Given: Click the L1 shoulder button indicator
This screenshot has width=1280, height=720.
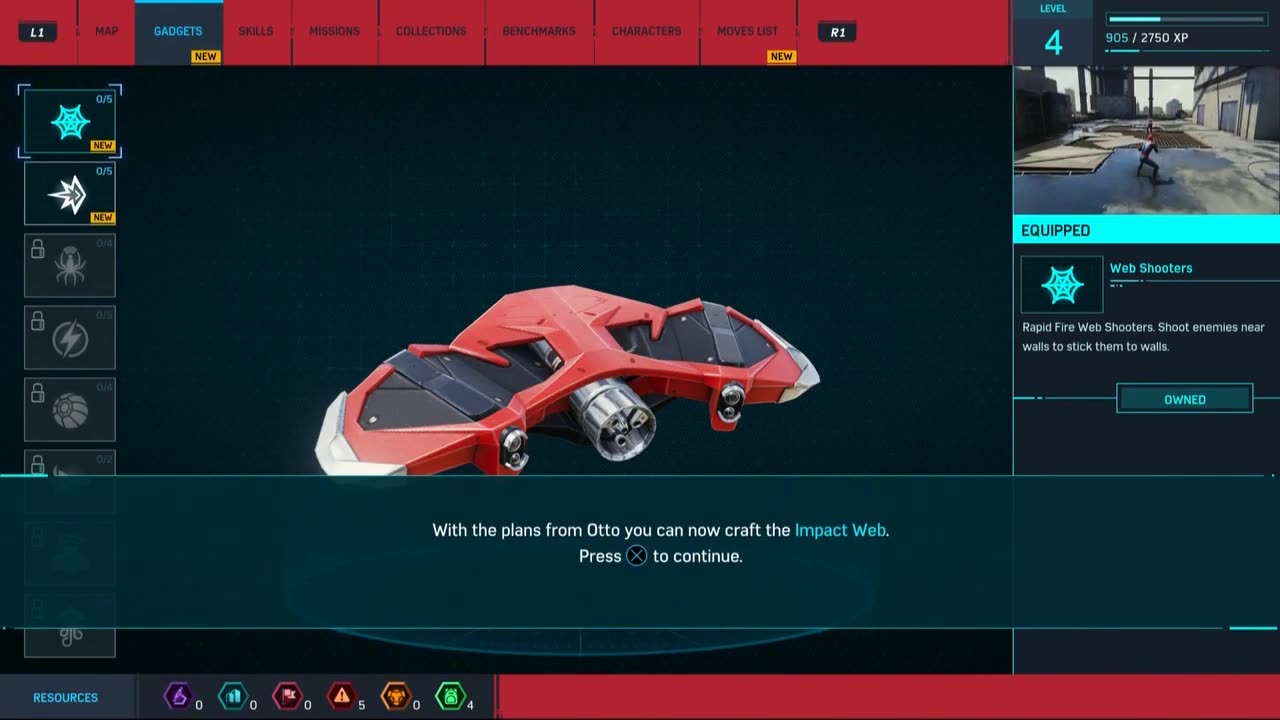Looking at the screenshot, I should (37, 32).
